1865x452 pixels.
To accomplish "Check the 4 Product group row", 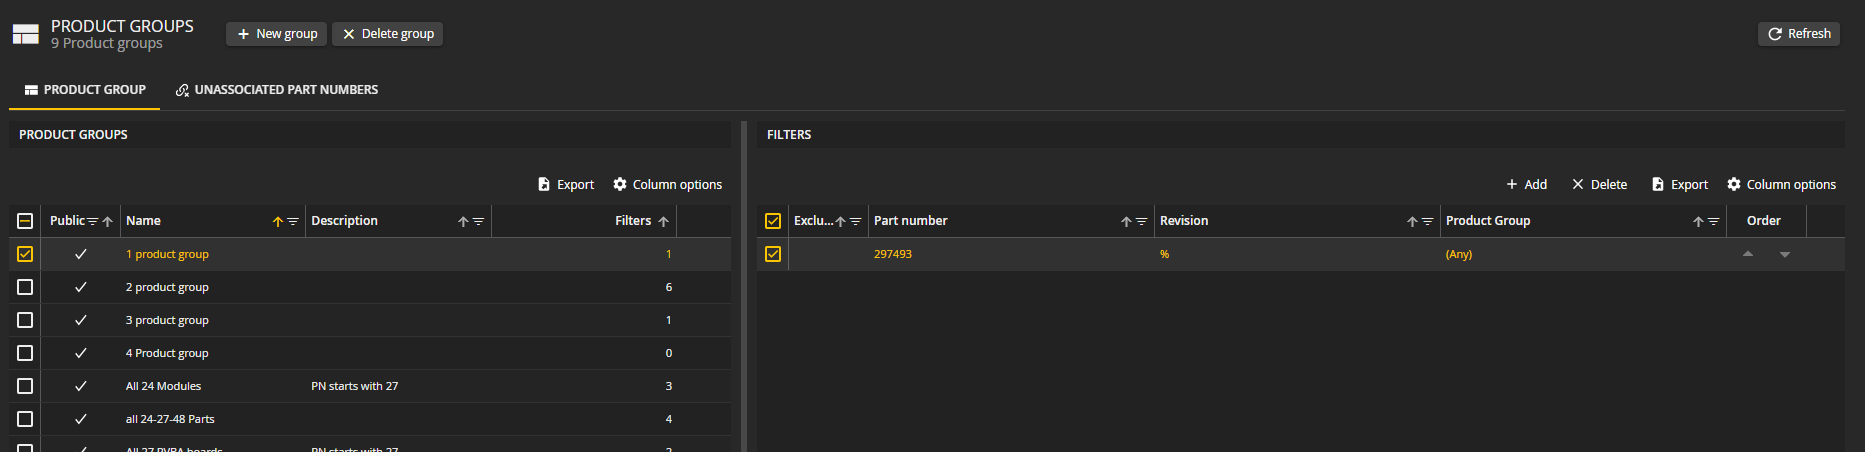I will [x=25, y=353].
